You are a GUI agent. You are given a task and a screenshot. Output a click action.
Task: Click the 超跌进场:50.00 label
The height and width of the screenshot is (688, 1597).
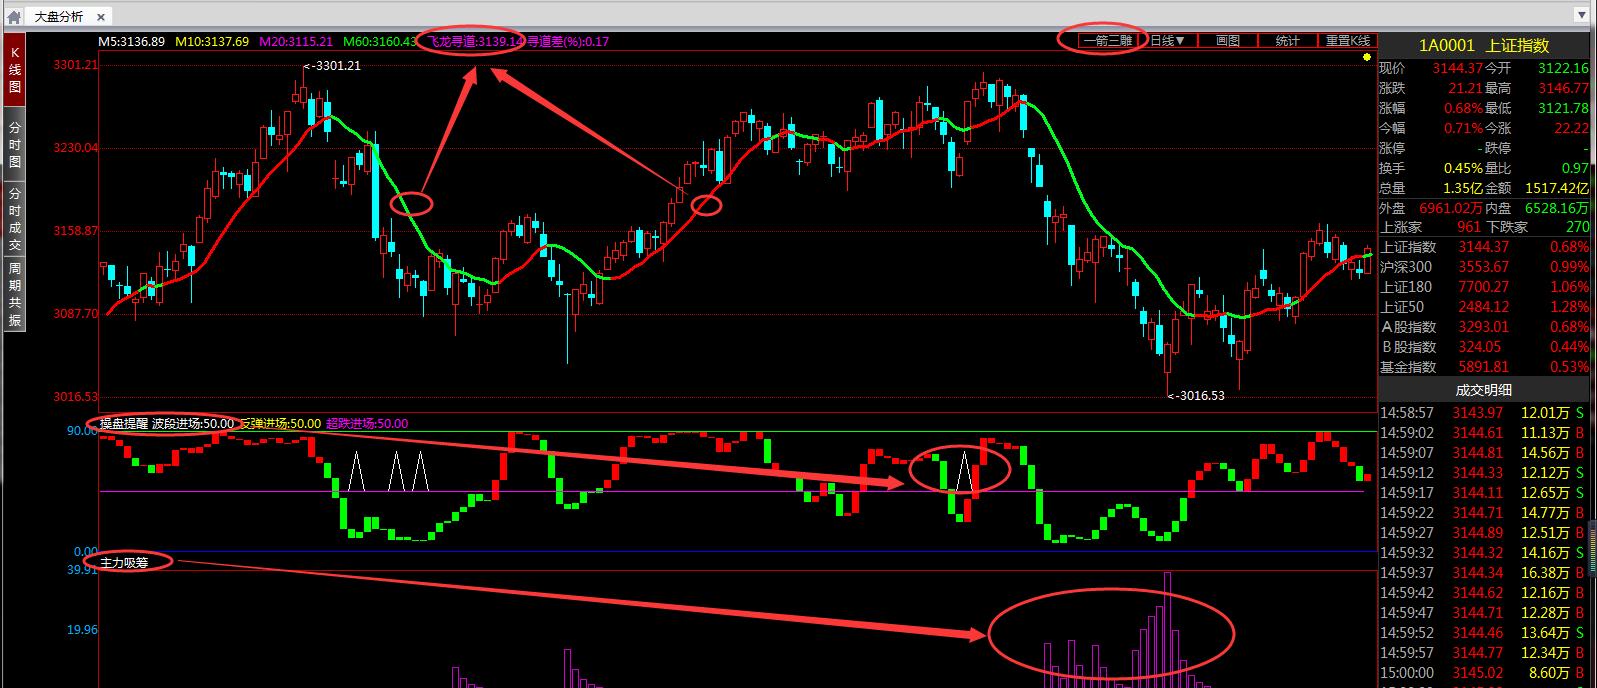click(367, 423)
